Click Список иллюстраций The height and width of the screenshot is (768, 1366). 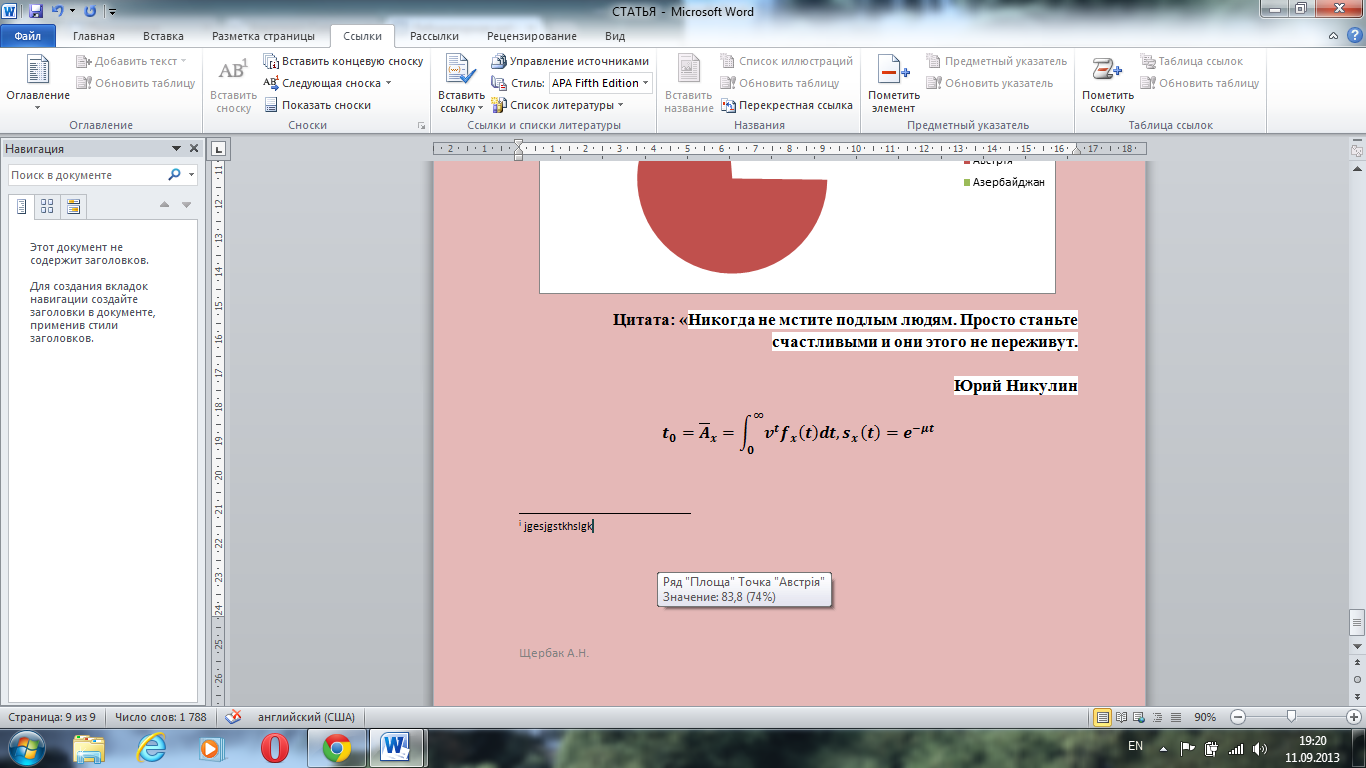pyautogui.click(x=786, y=61)
